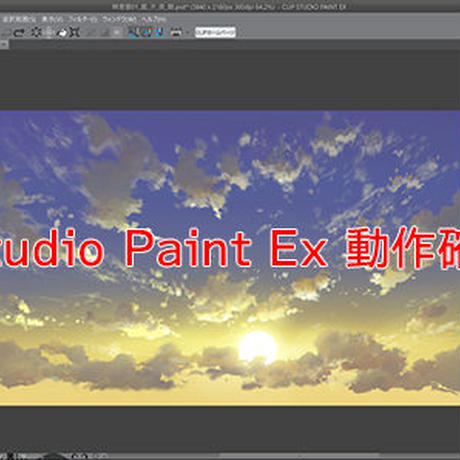Click the Scale/Rotate transform icon
460x460 pixels.
(x=75, y=32)
